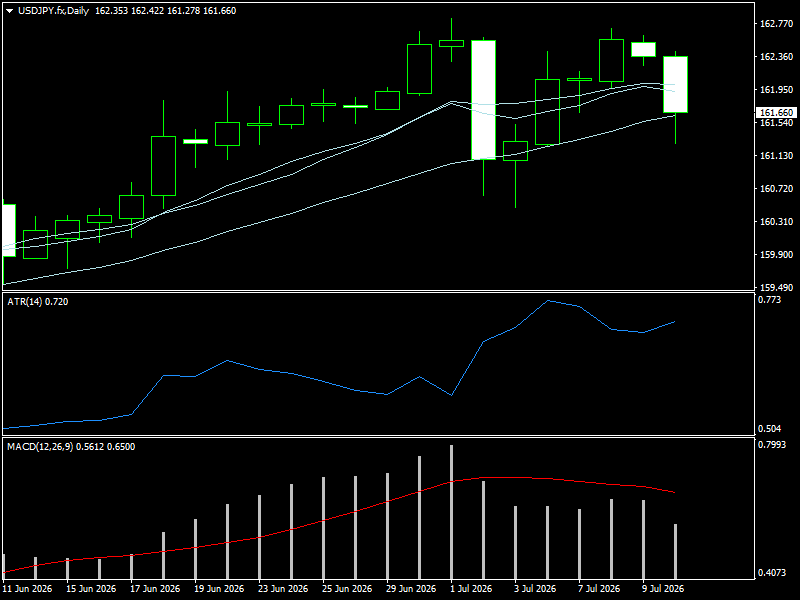Click MACD scale value 0.4073
Viewport: 800px width, 600px height.
tap(772, 573)
